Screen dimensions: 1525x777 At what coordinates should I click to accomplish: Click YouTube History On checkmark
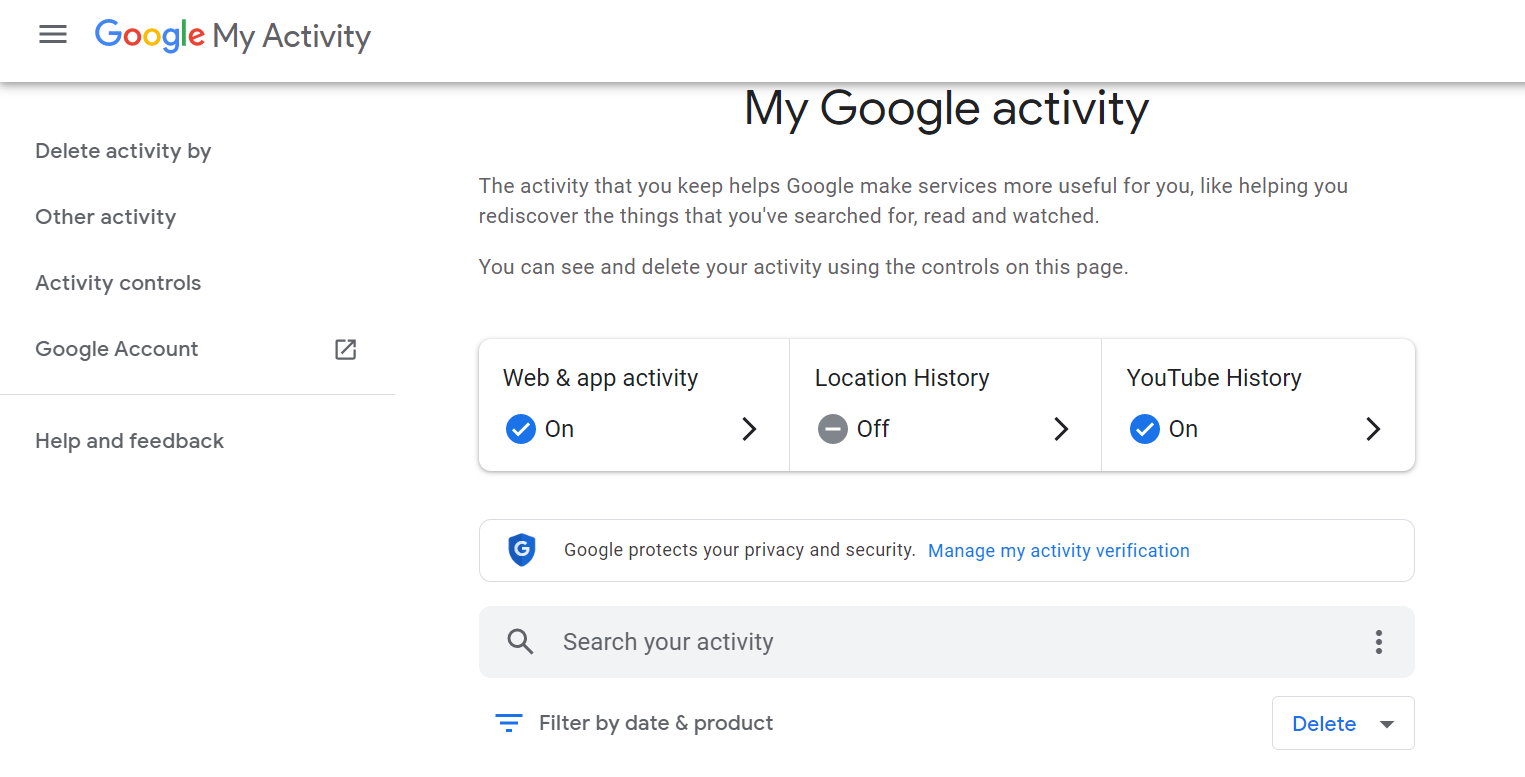click(1144, 429)
